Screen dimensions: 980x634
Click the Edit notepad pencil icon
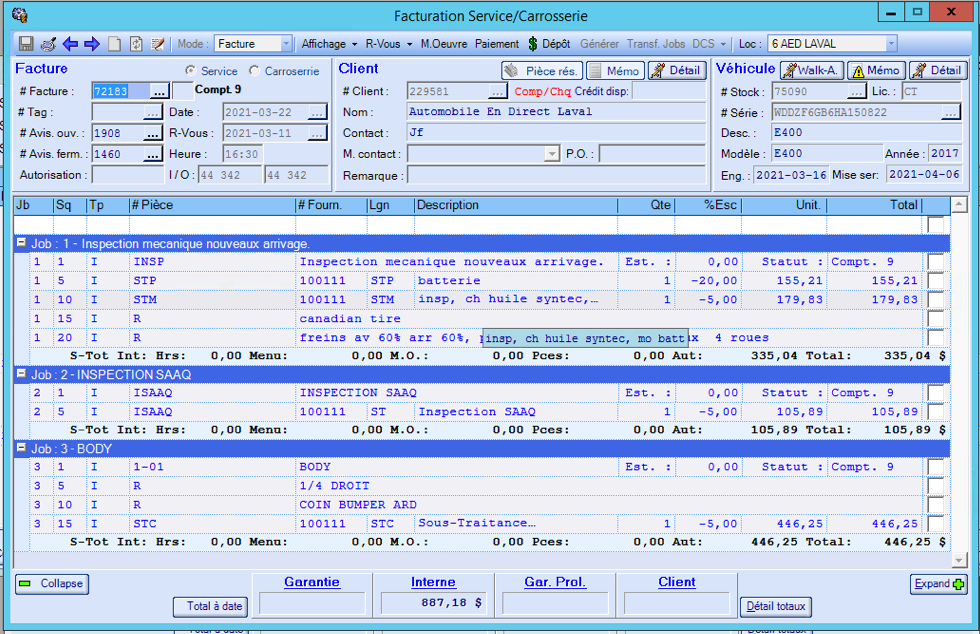(157, 44)
